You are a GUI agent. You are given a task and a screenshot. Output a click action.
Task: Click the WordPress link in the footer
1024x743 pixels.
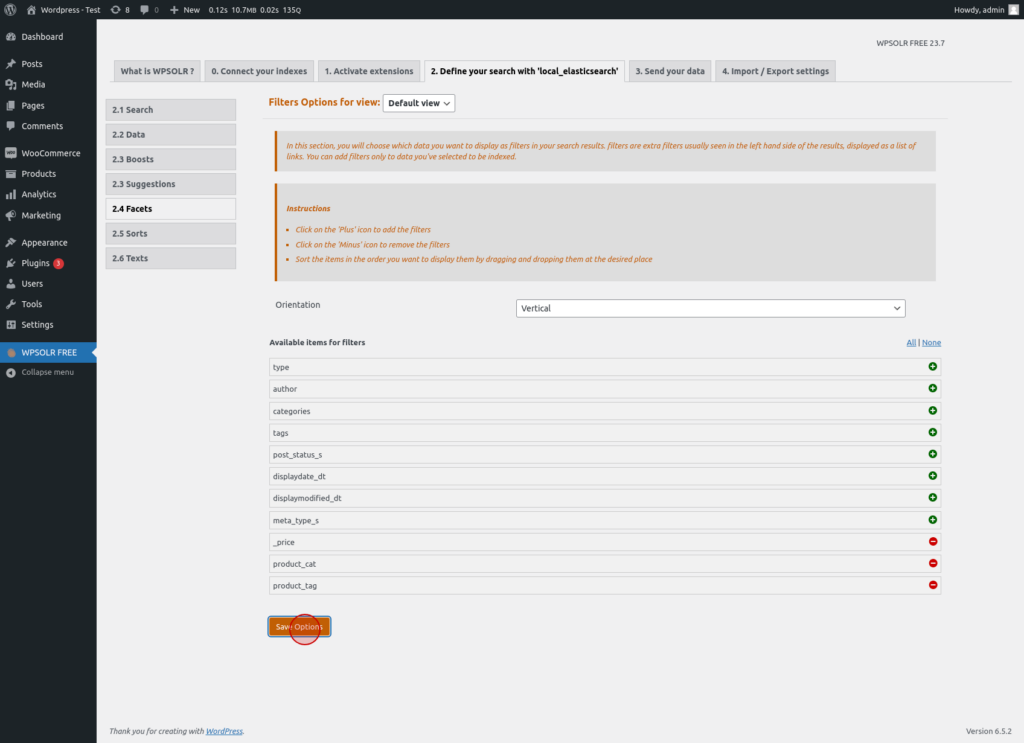[224, 731]
